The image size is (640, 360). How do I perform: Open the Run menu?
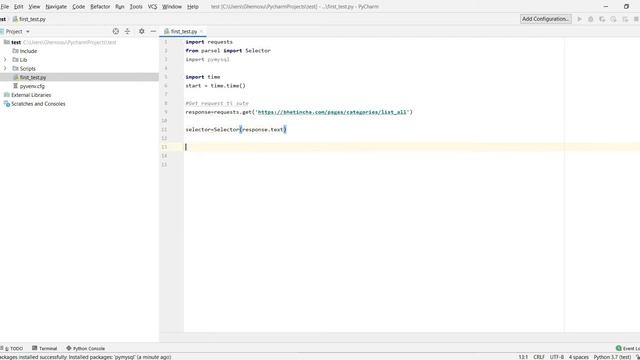coord(120,7)
